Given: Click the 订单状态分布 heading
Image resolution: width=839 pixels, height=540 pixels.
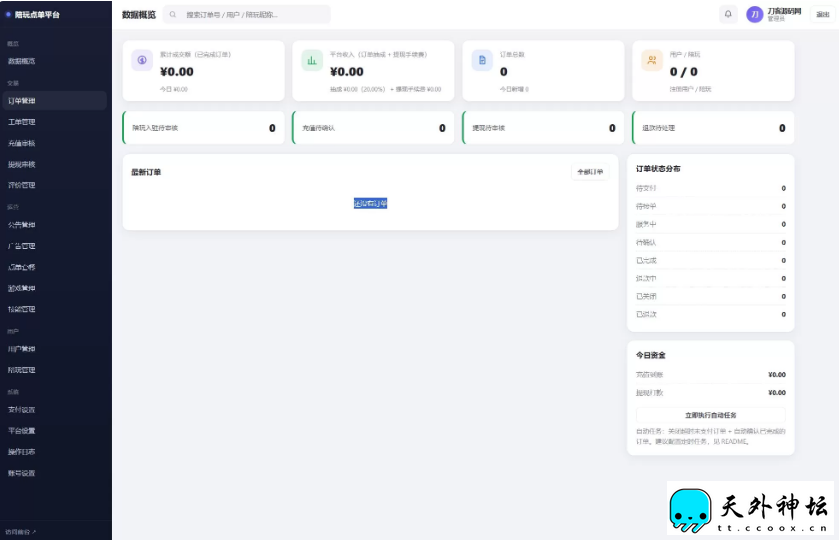Looking at the screenshot, I should tap(658, 169).
